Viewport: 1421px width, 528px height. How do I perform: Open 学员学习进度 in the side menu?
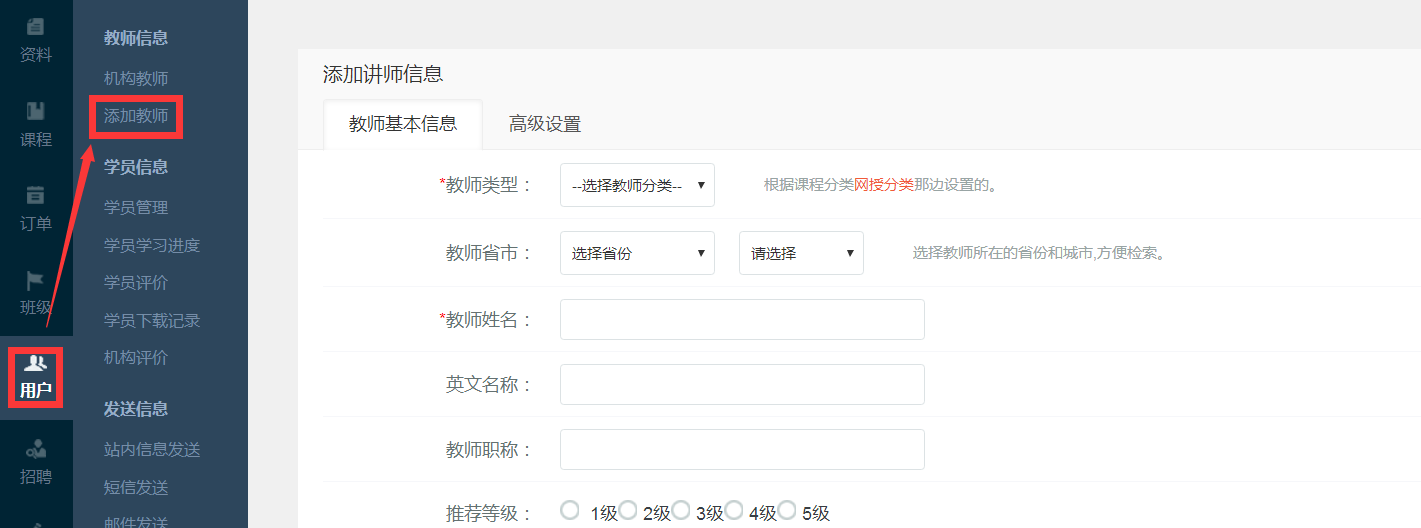(x=152, y=245)
